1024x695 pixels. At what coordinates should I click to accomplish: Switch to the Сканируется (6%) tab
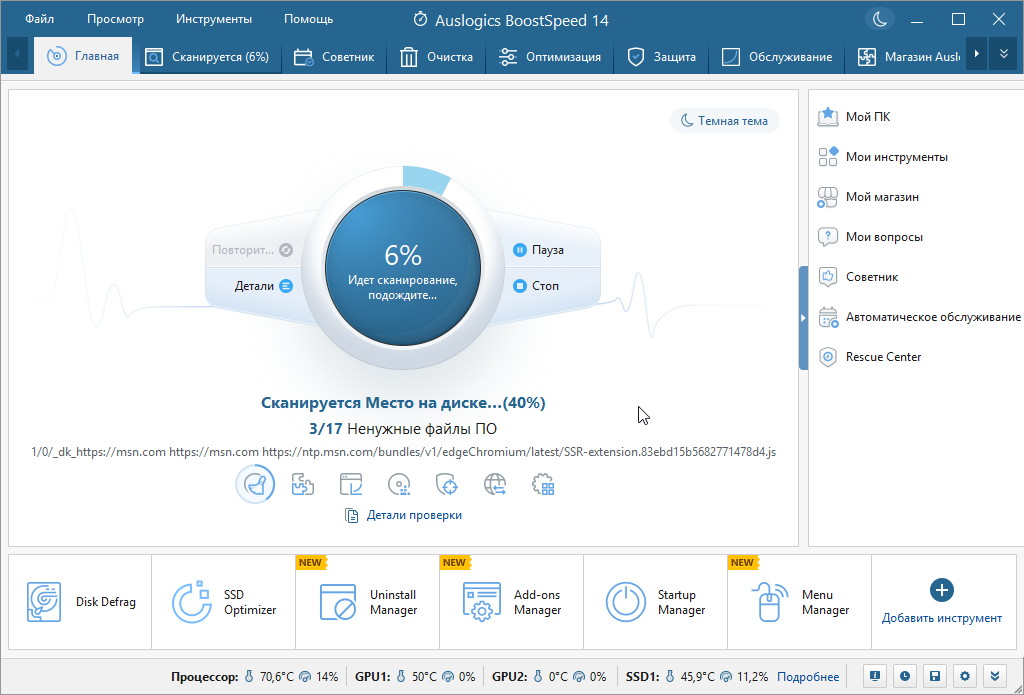(x=207, y=57)
